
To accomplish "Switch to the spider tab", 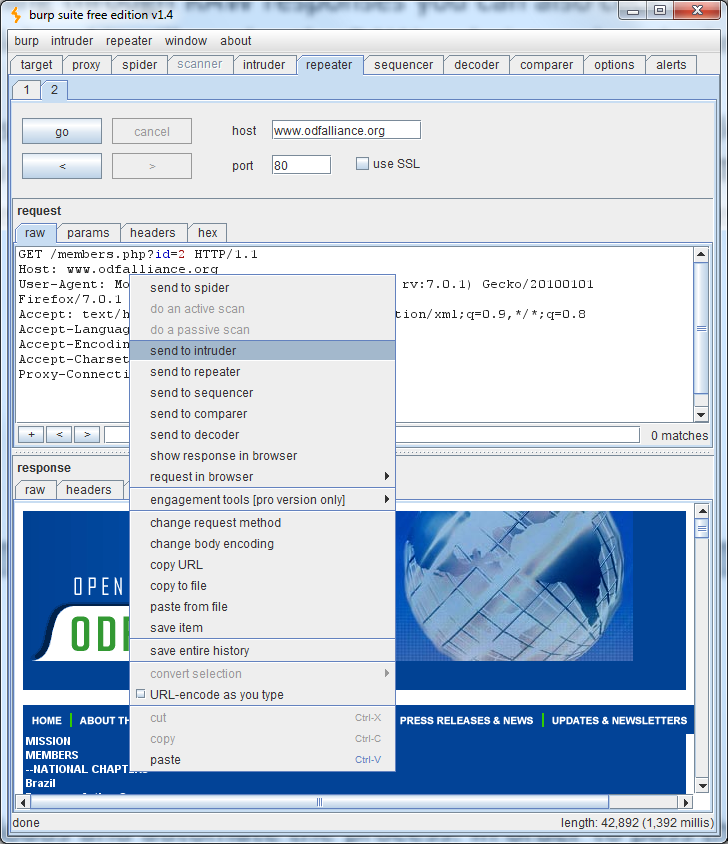I will pyautogui.click(x=139, y=65).
